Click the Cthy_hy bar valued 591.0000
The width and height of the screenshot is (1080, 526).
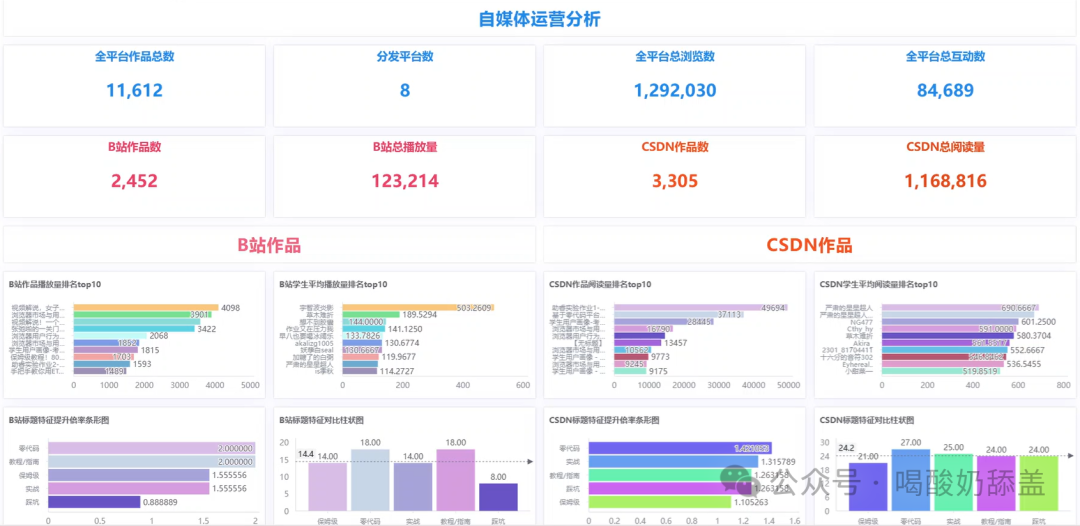click(949, 329)
